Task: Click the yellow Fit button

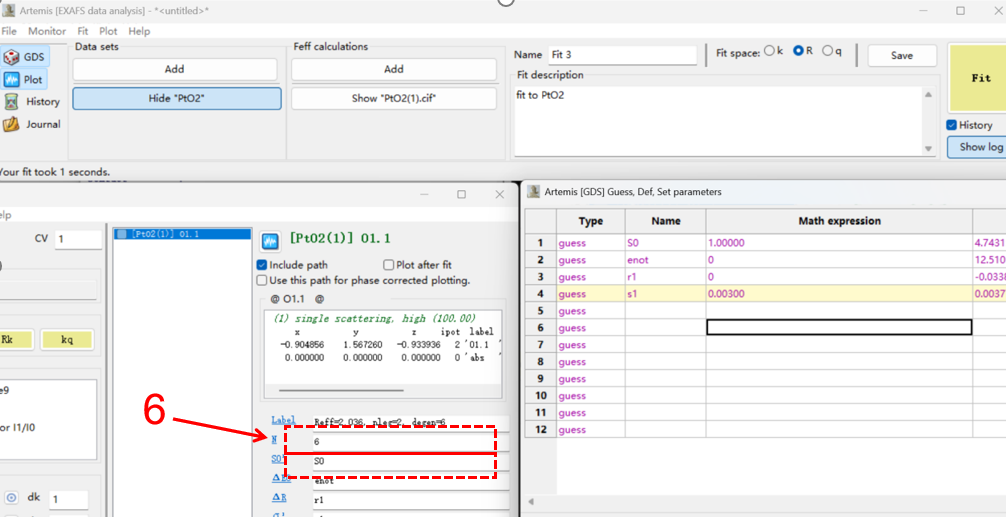Action: (x=977, y=78)
